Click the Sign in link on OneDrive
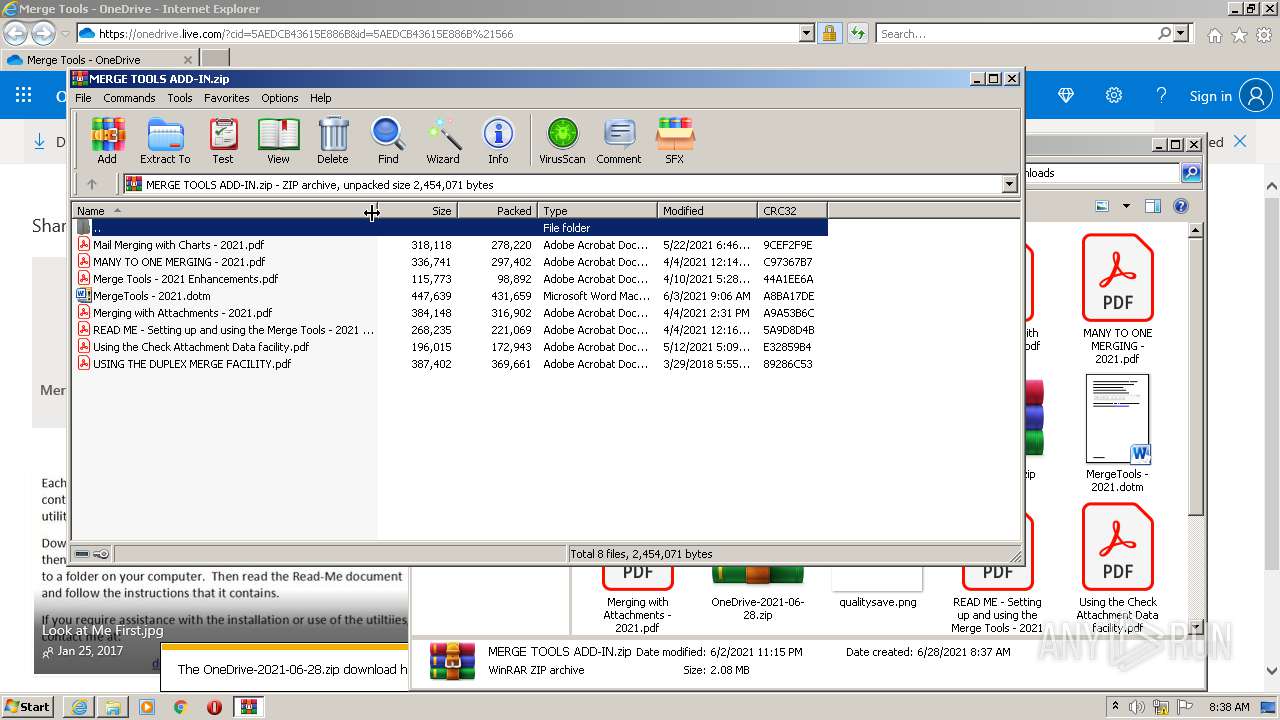Image resolution: width=1280 pixels, height=720 pixels. tap(1210, 96)
